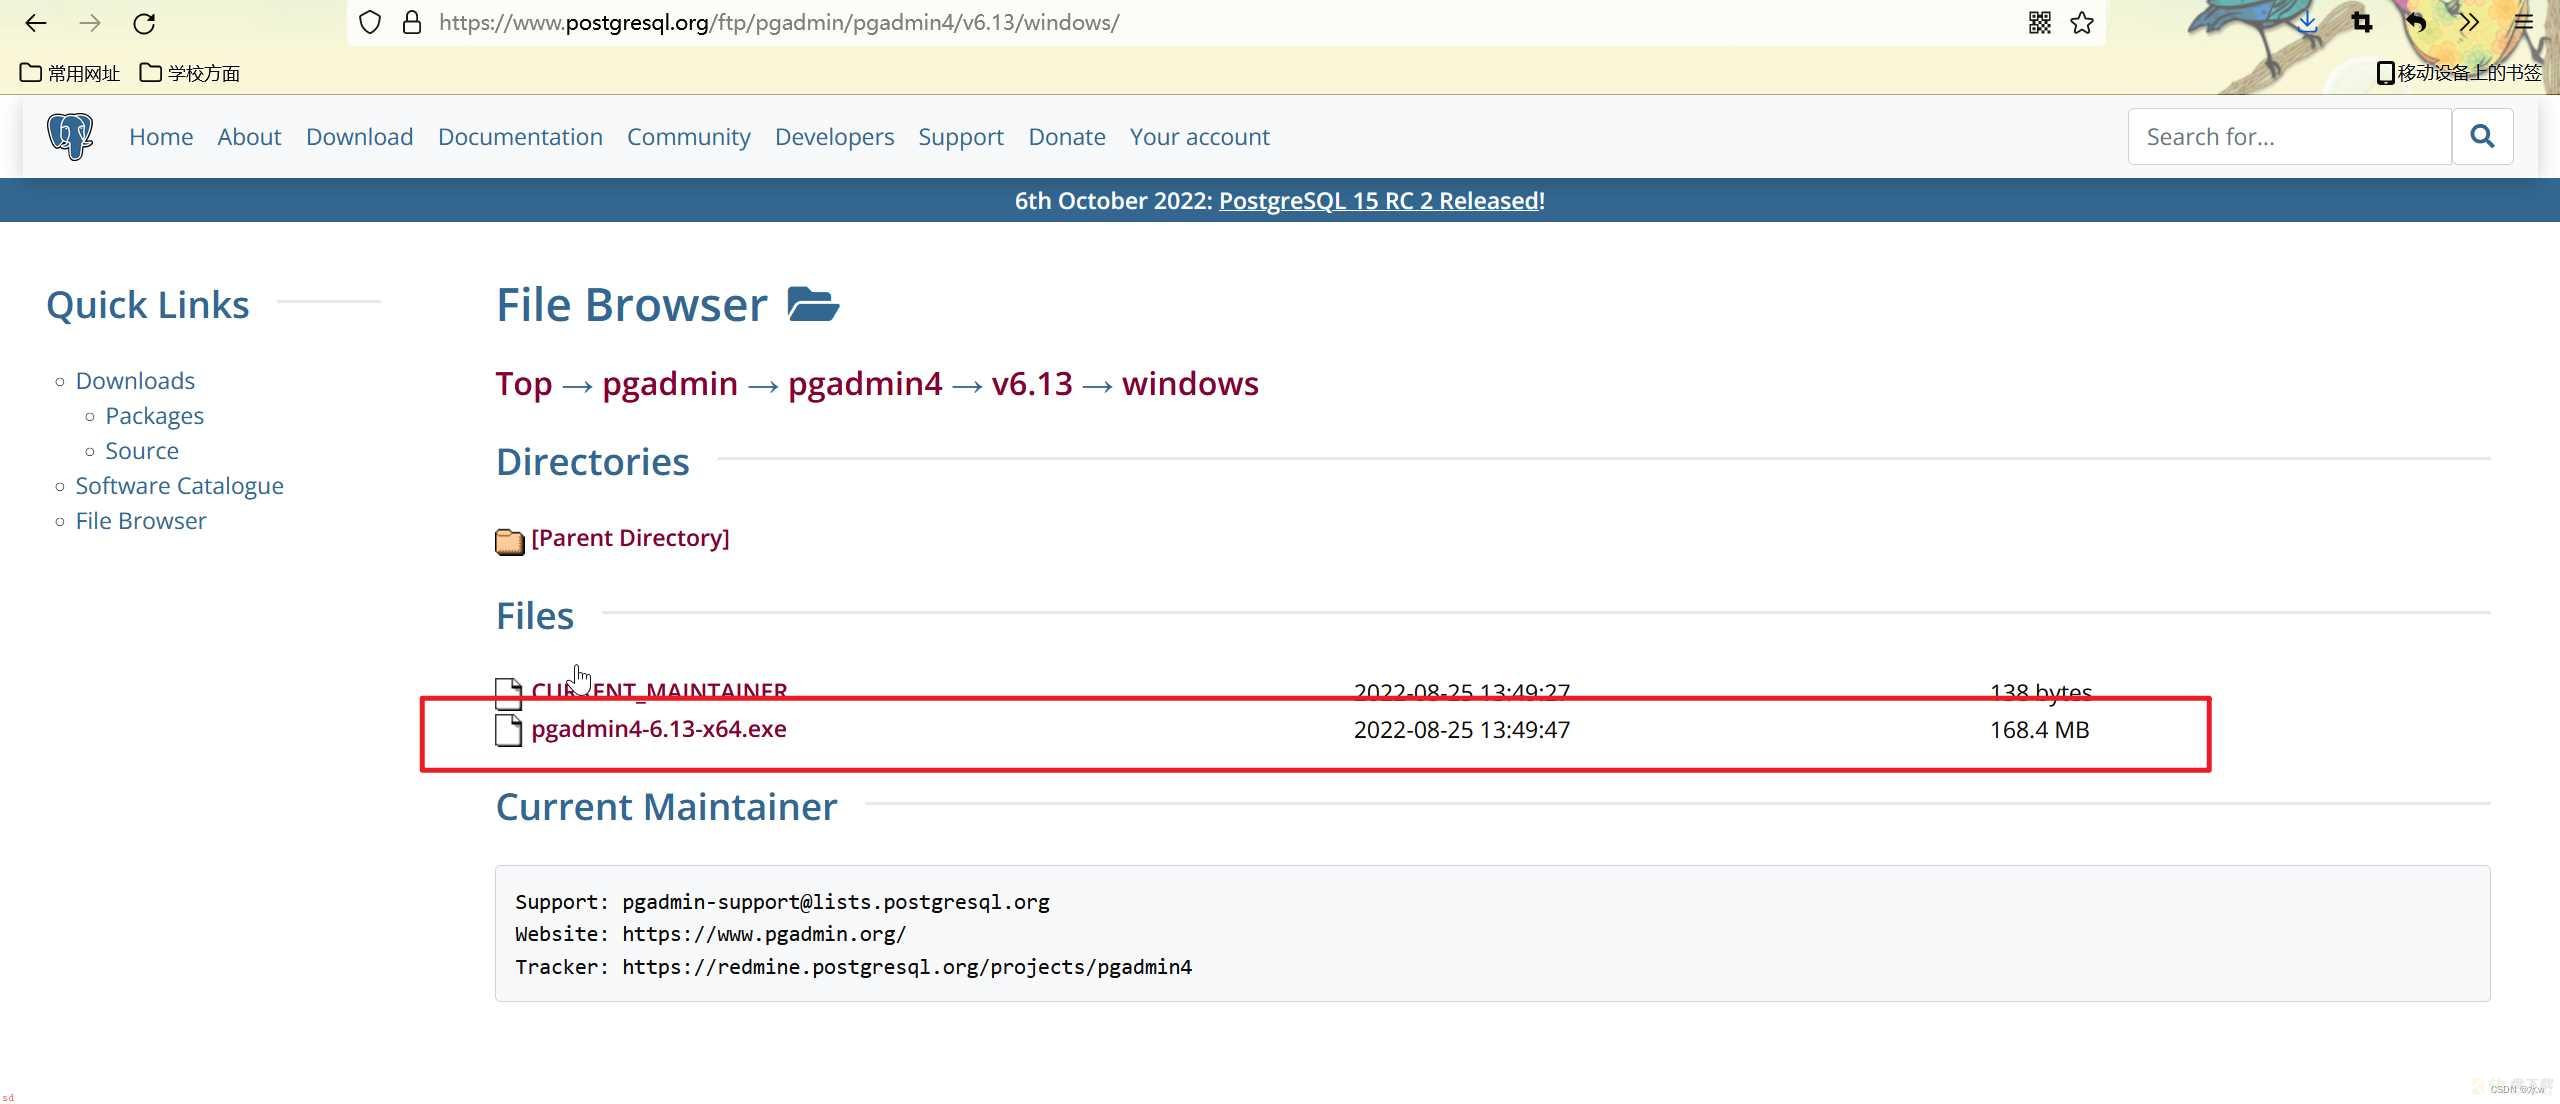Screen dimensions: 2560x1104
Task: Click the crop screenshot toolbar icon
Action: point(2362,23)
